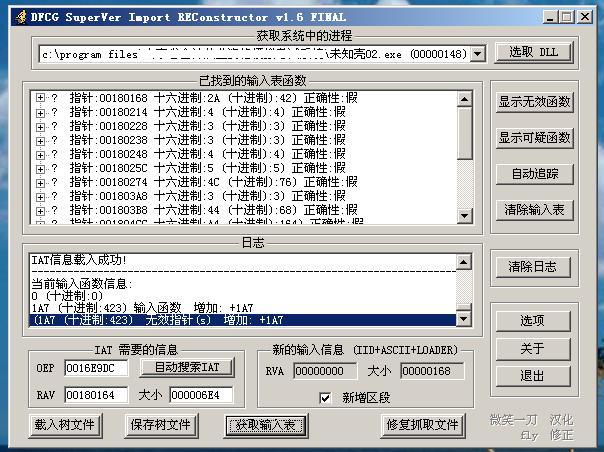Select the log line IAT信息载入成功!
The width and height of the screenshot is (604, 452).
pyautogui.click(x=79, y=260)
